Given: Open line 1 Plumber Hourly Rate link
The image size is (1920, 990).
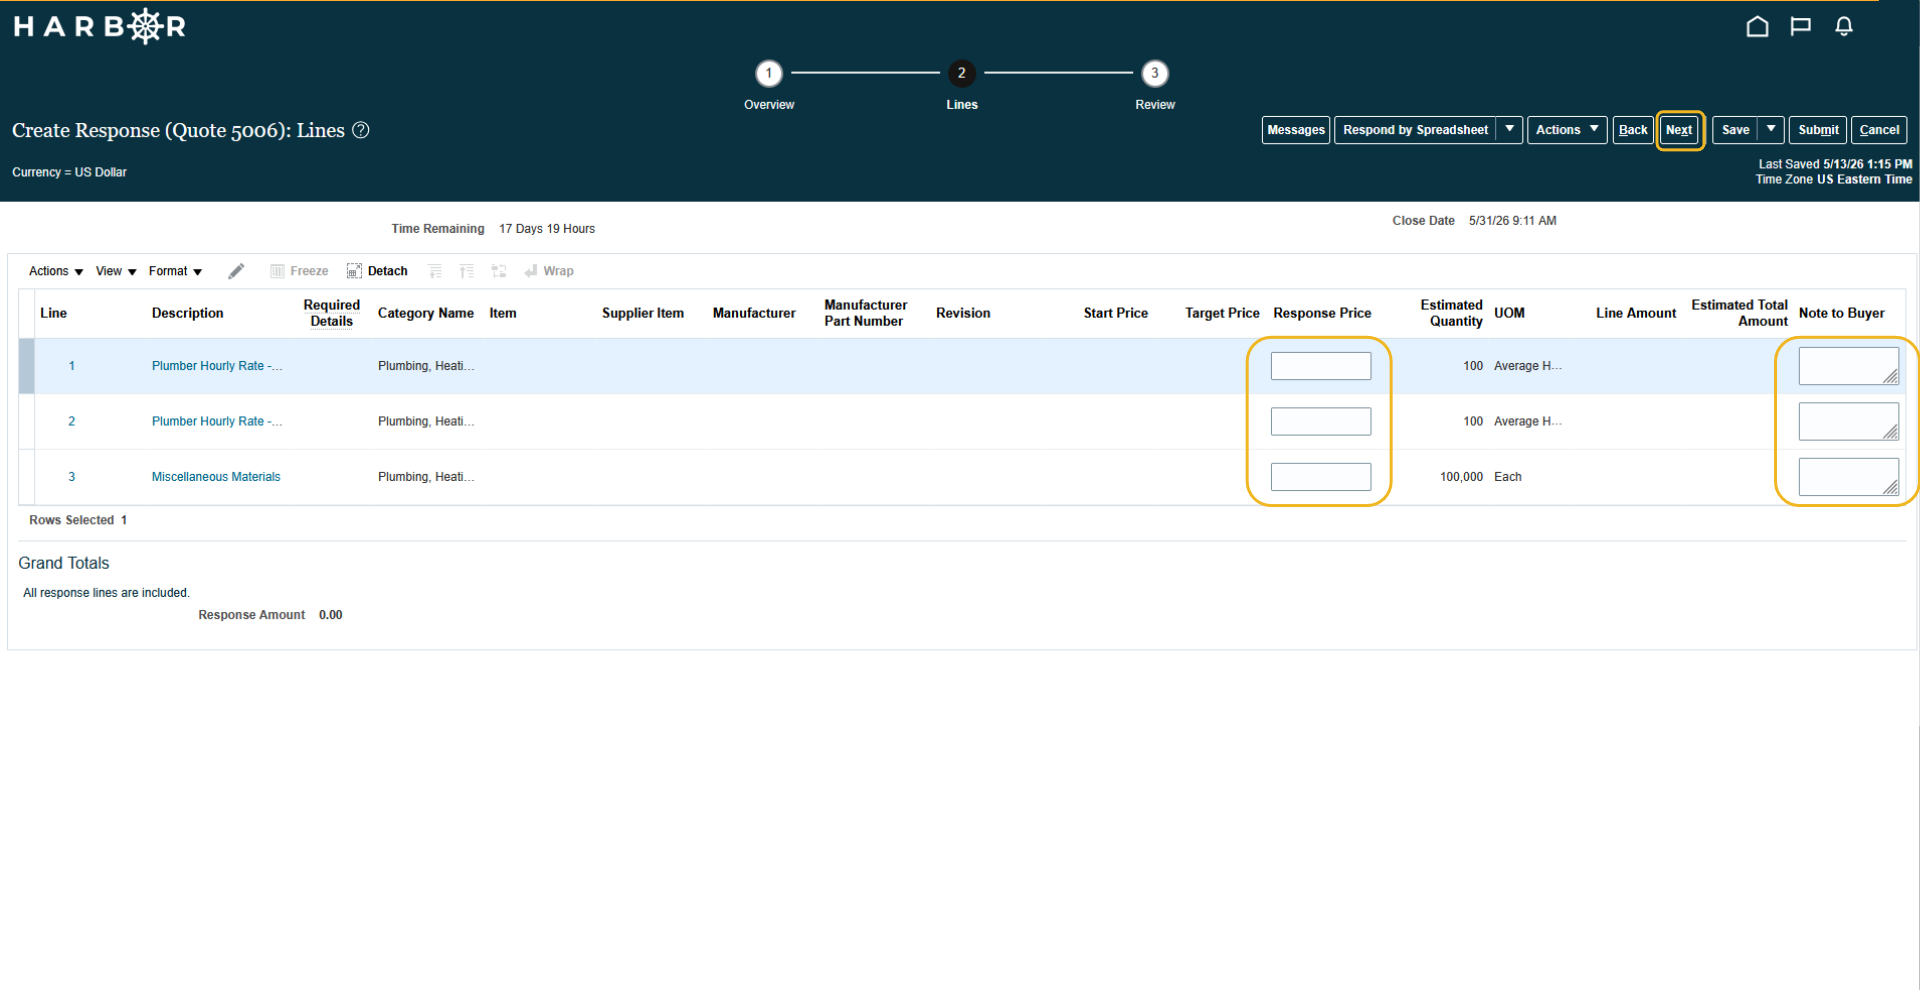Looking at the screenshot, I should pyautogui.click(x=217, y=366).
